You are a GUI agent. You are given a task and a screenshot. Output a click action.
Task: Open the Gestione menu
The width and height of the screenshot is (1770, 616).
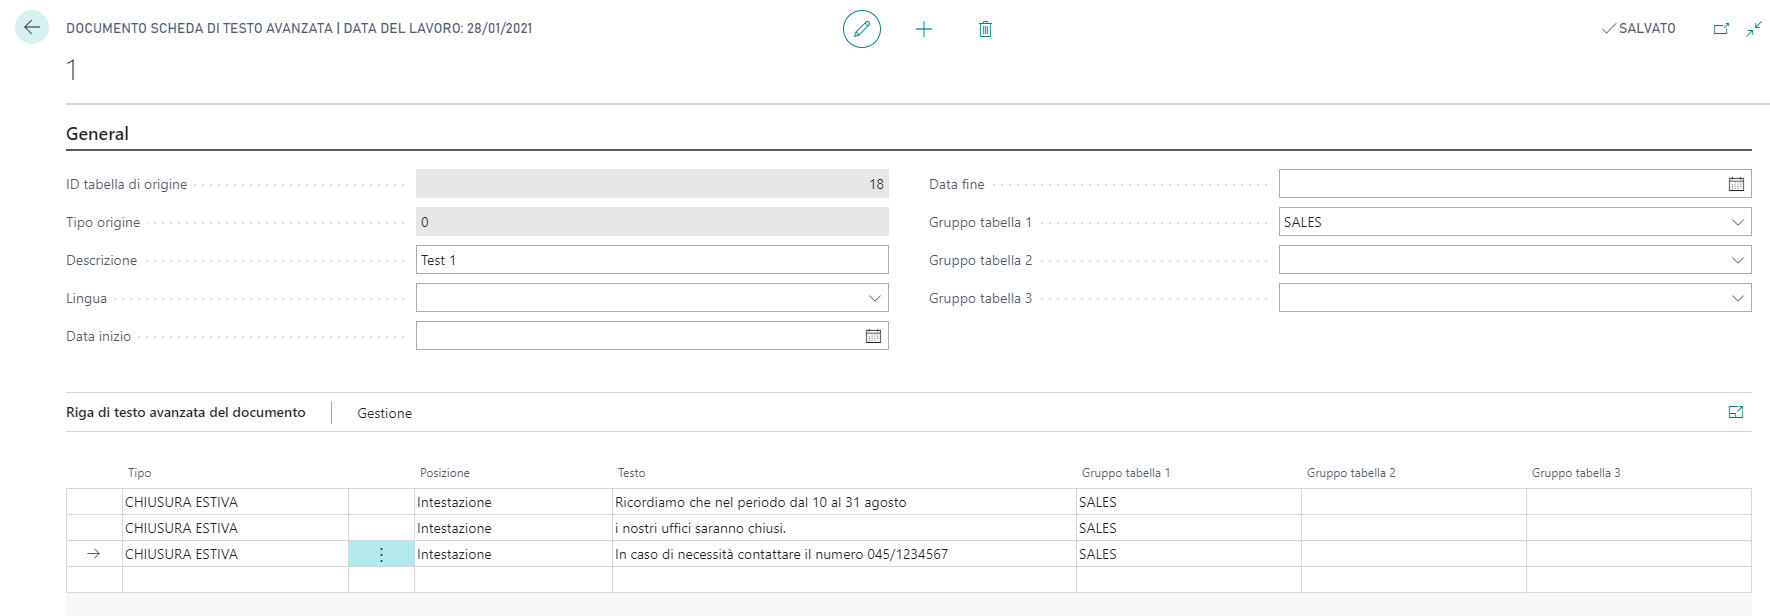(x=384, y=413)
